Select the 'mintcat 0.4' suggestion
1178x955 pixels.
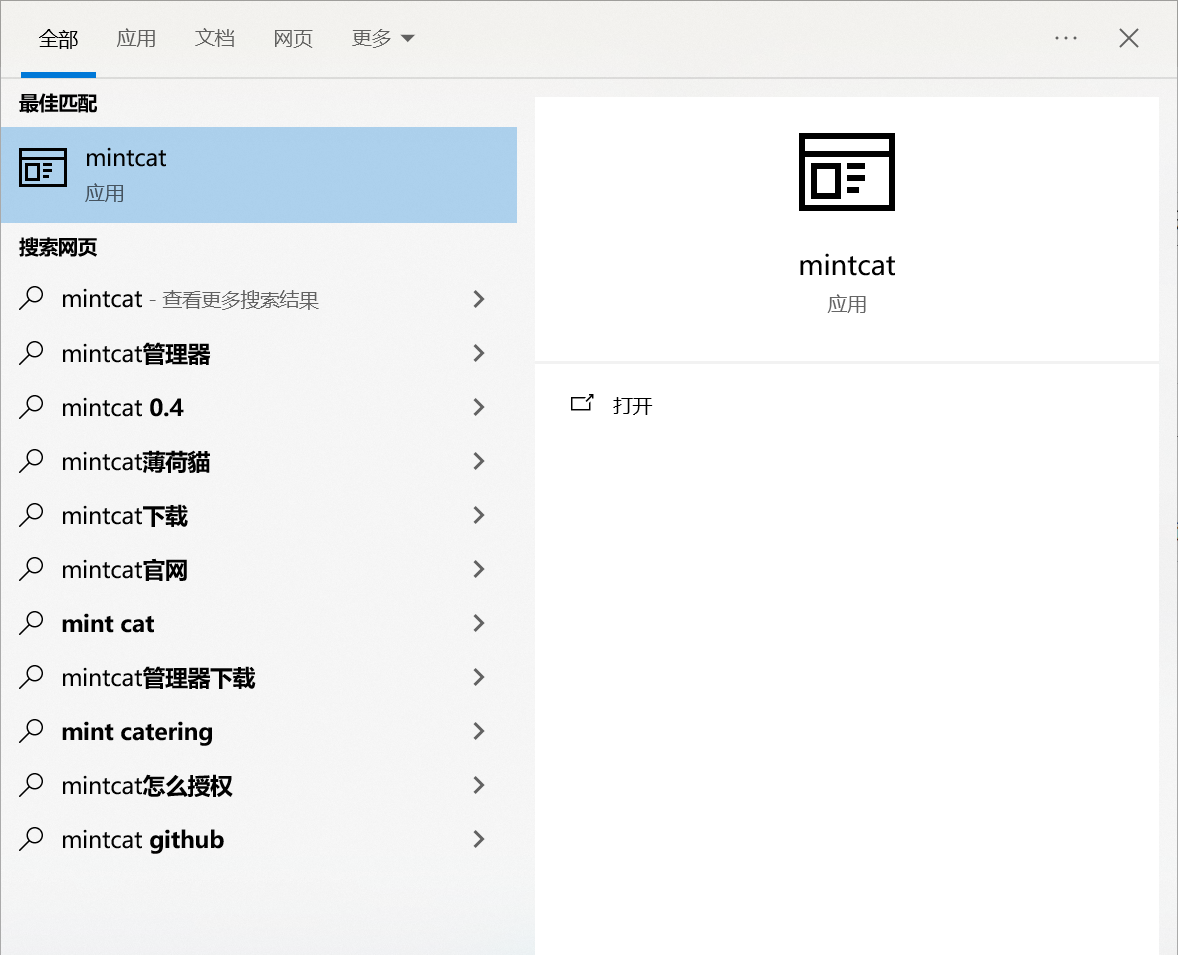259,407
